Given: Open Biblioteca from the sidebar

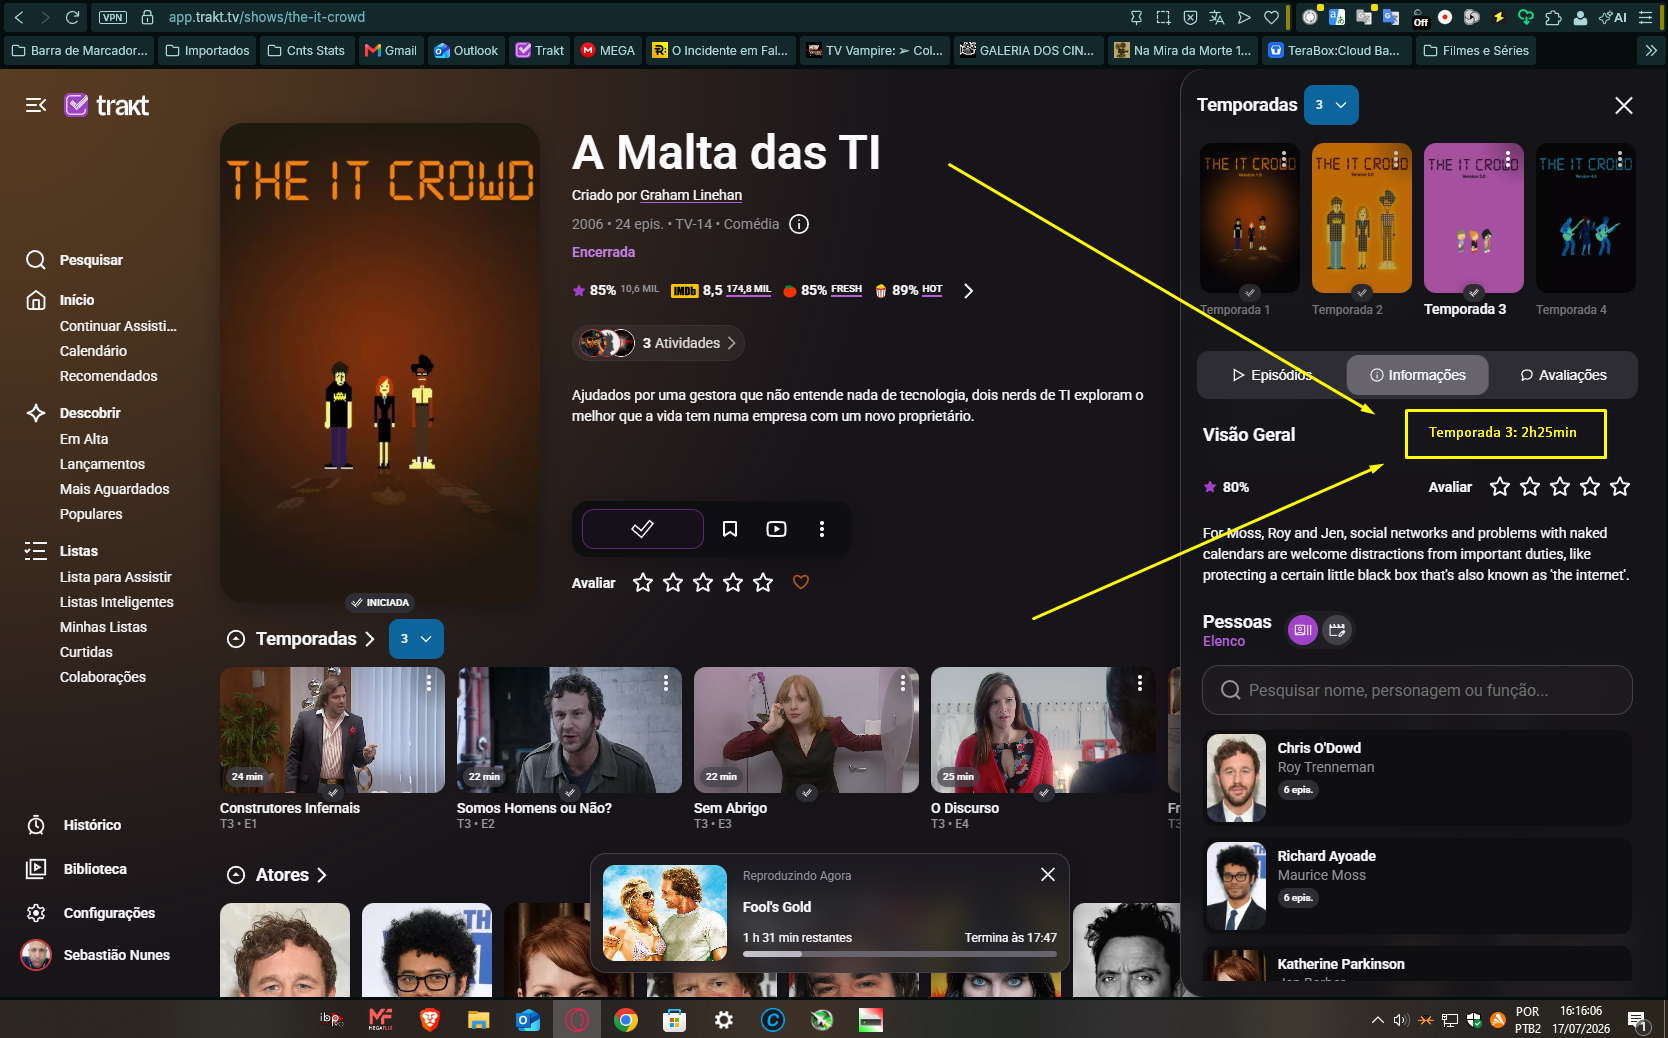Looking at the screenshot, I should [76, 869].
